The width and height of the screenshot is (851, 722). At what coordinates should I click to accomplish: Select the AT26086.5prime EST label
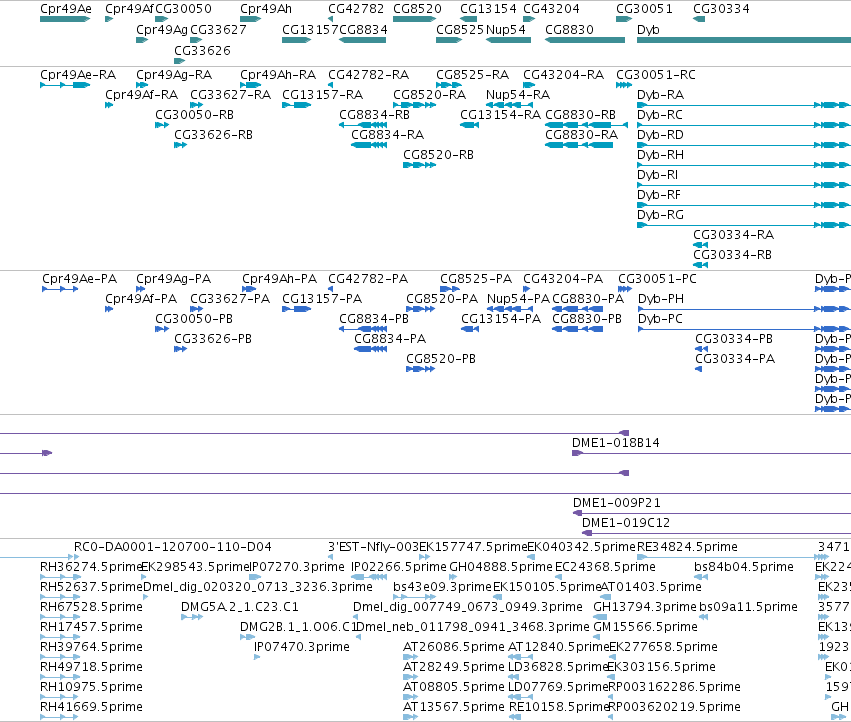click(454, 647)
